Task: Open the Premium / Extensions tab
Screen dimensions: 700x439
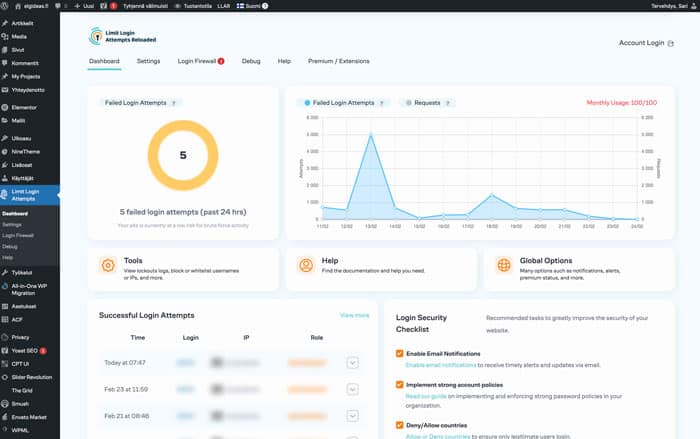Action: (x=338, y=61)
